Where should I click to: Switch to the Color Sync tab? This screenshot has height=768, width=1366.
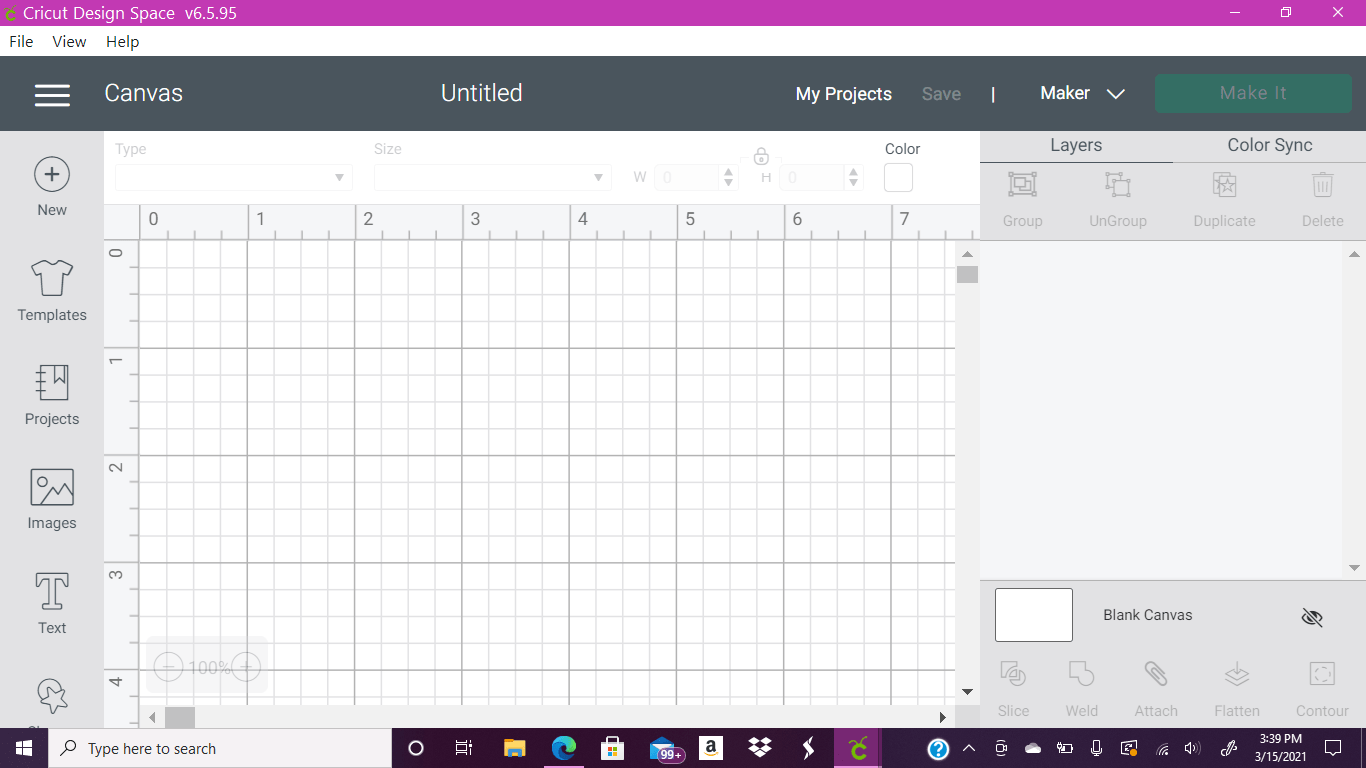[1268, 145]
